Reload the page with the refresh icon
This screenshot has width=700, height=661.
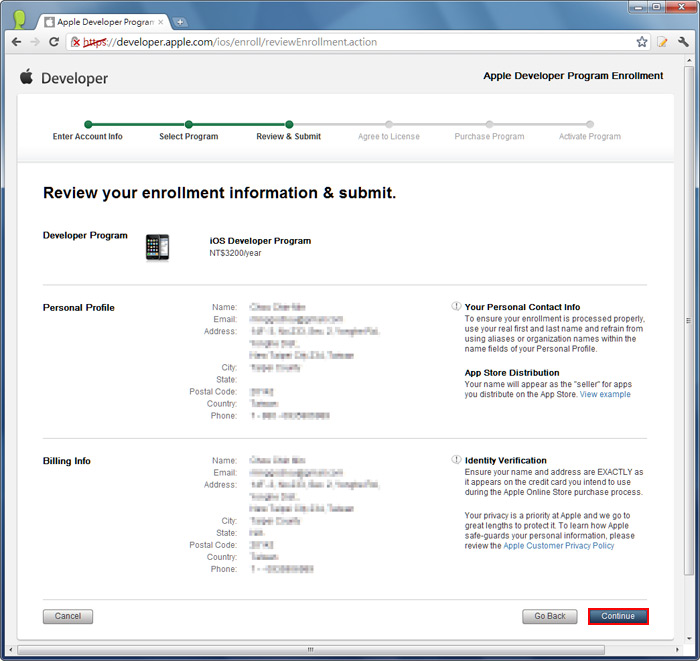click(54, 42)
